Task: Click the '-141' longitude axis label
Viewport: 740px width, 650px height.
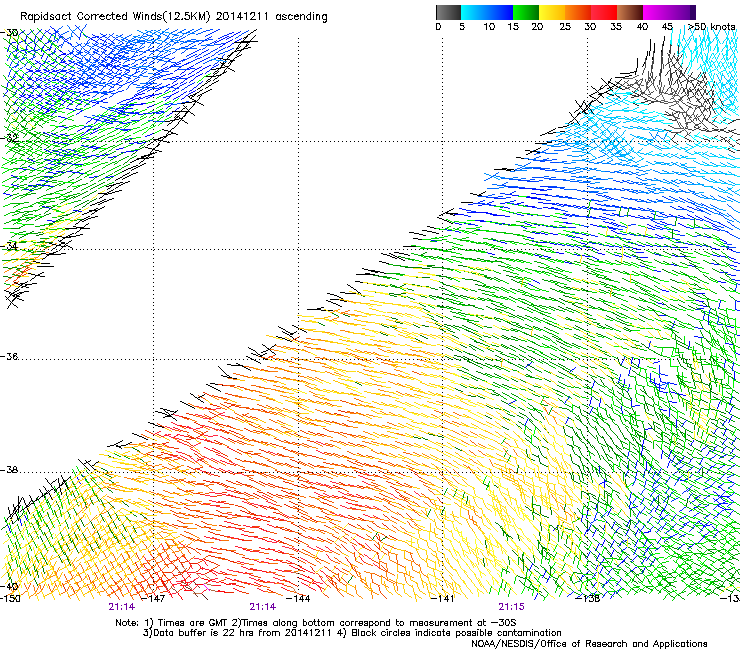Action: click(444, 599)
